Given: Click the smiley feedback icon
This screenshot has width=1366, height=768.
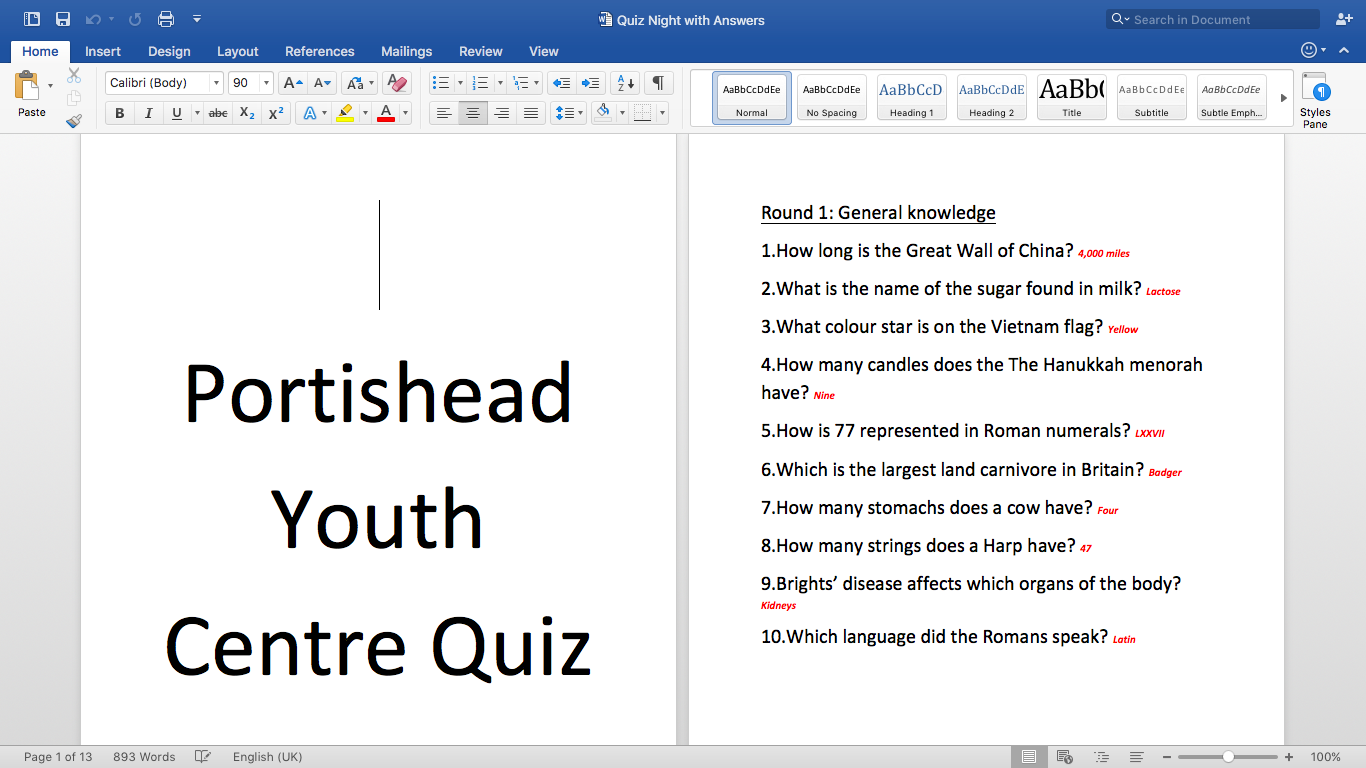Looking at the screenshot, I should tap(1309, 50).
